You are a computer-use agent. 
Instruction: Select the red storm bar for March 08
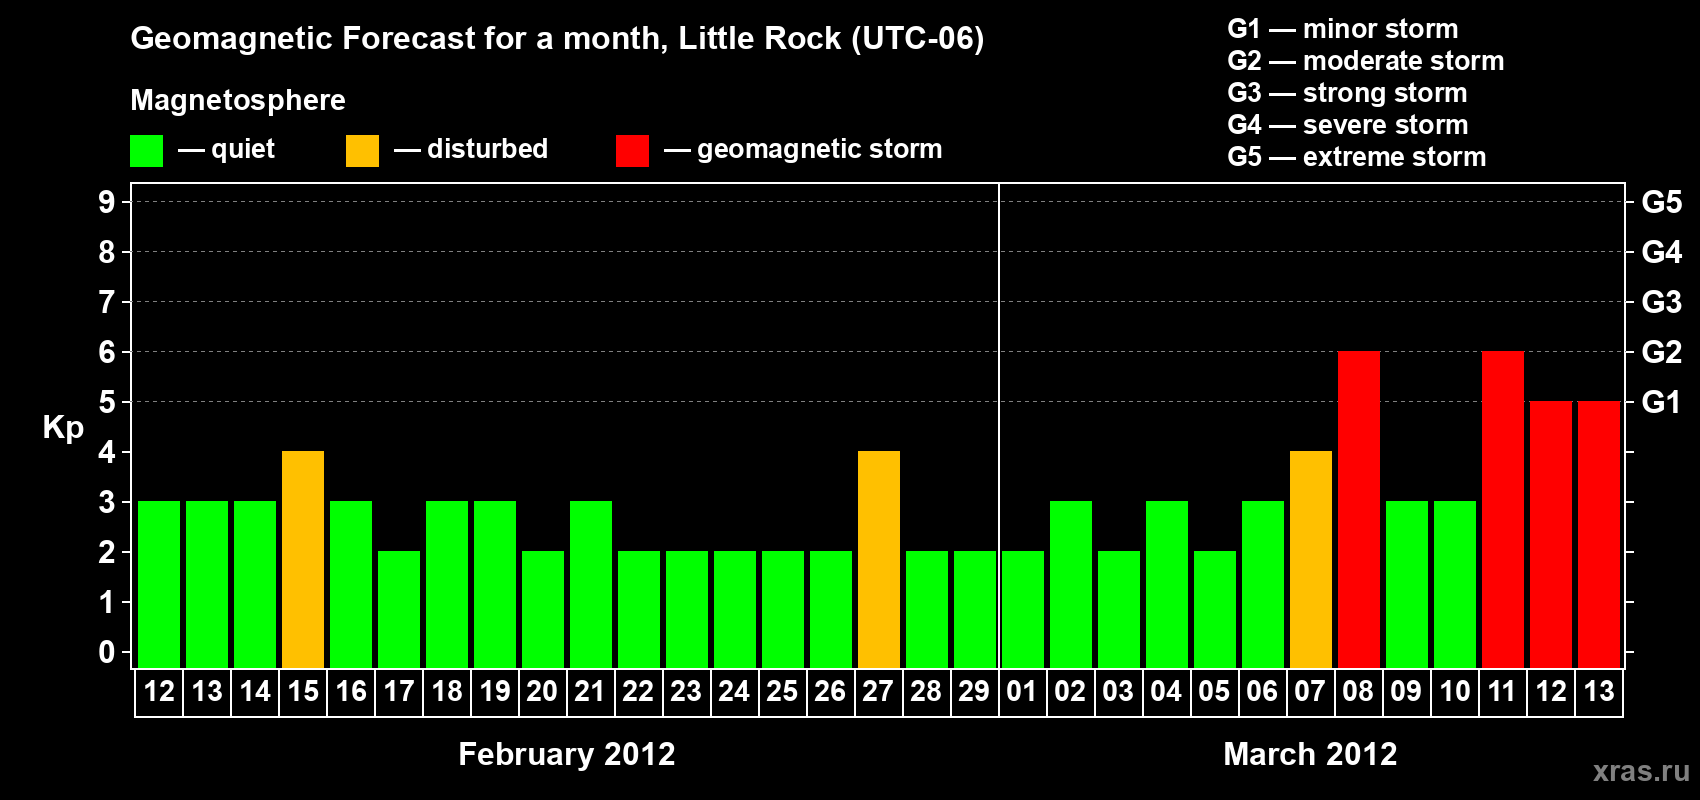click(x=1359, y=509)
